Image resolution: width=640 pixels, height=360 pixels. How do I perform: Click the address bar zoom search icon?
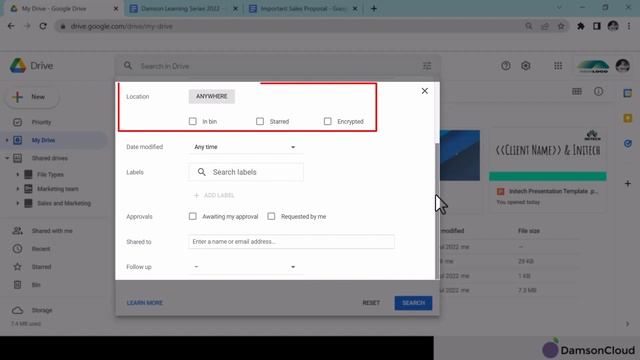pos(529,26)
